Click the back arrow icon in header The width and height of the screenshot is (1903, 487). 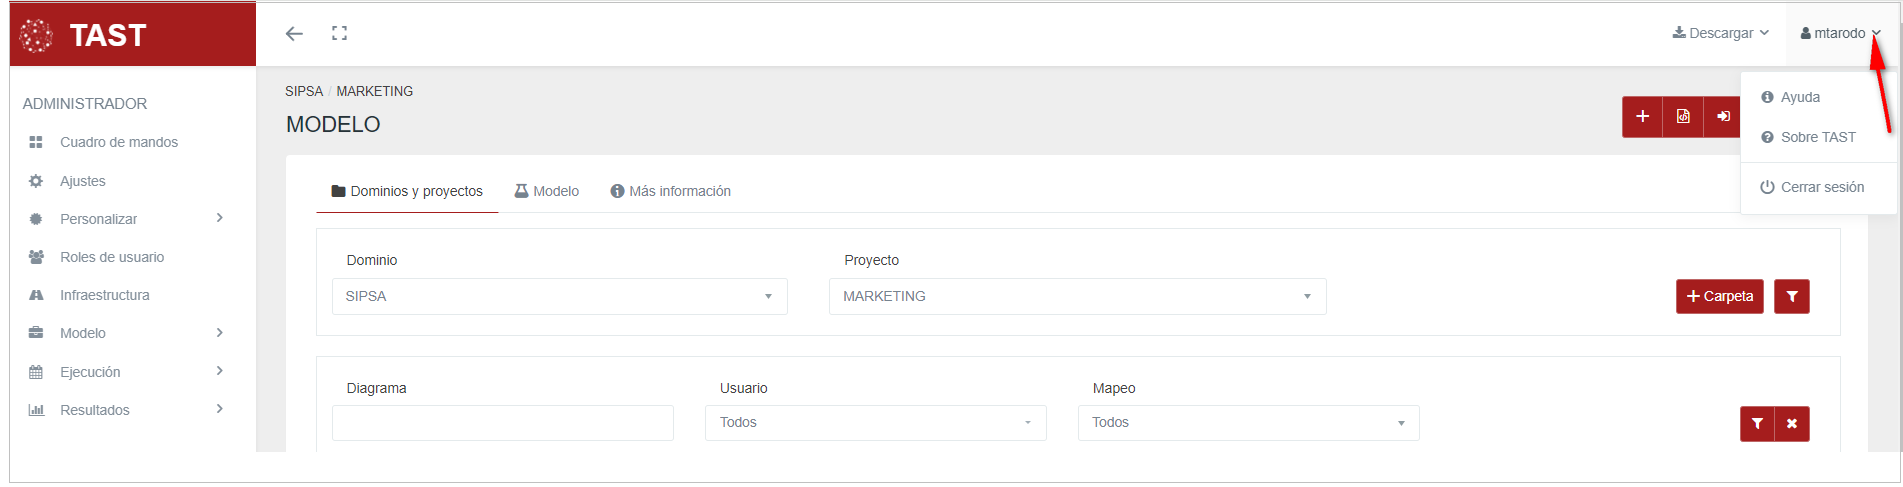point(294,34)
